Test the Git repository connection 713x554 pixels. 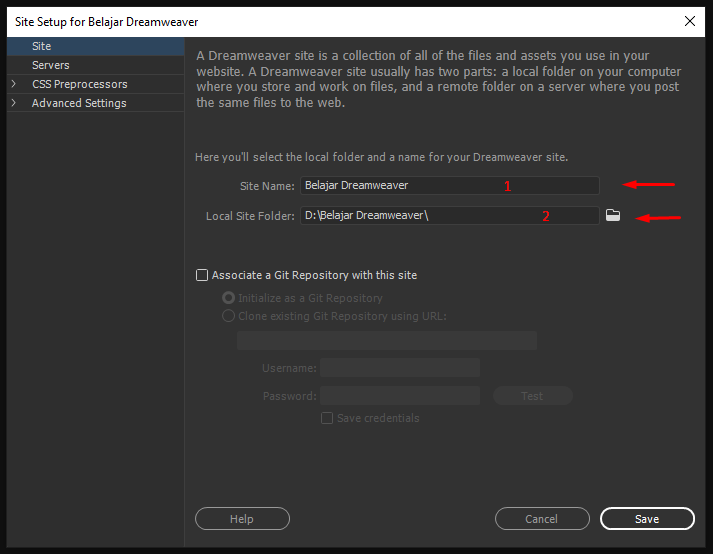[532, 396]
